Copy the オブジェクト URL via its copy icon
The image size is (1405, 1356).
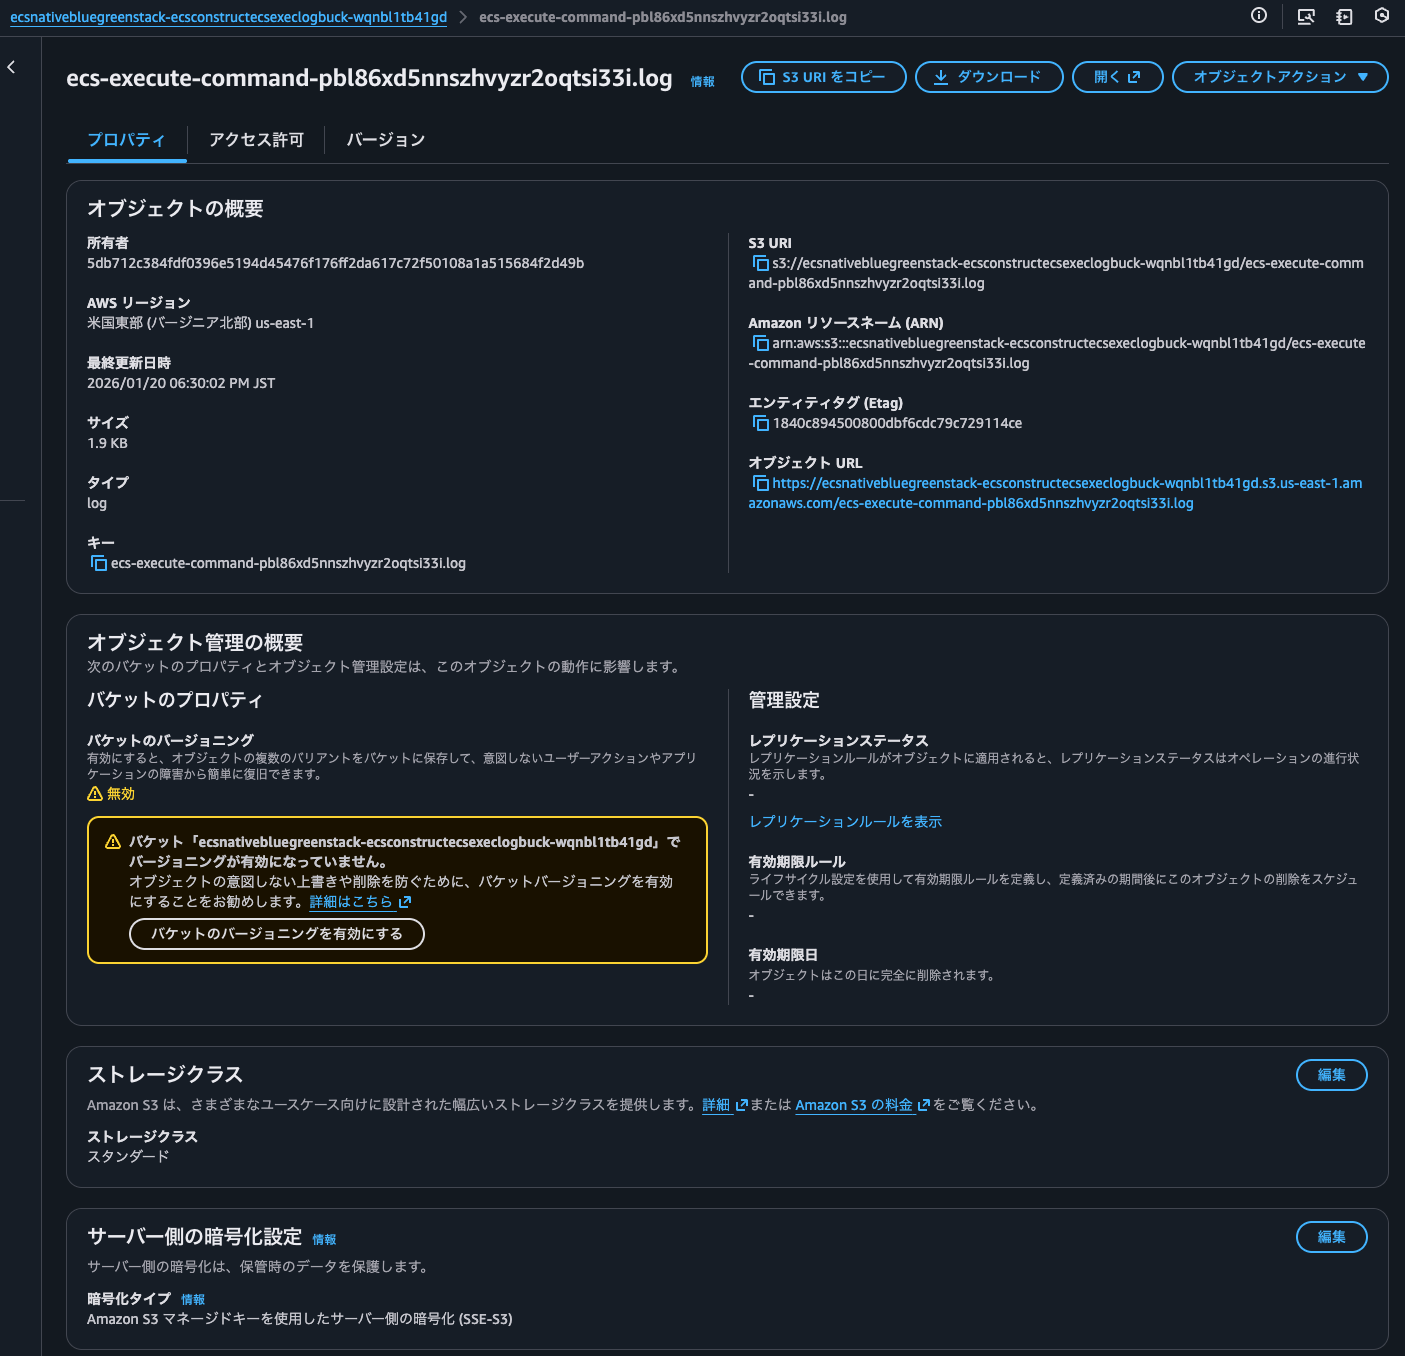pyautogui.click(x=760, y=483)
